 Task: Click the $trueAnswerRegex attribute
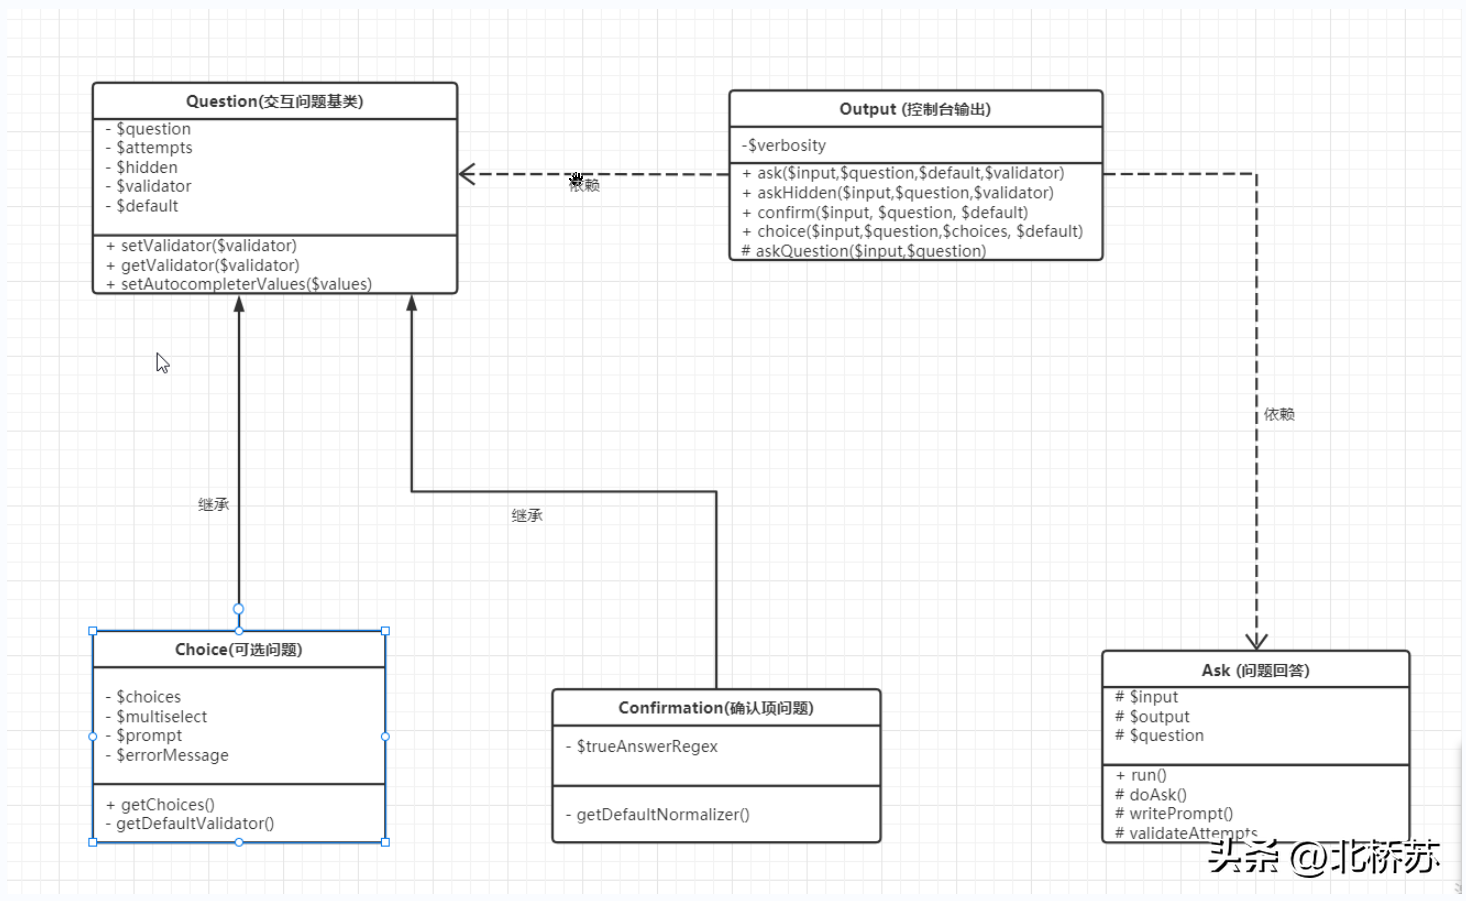[642, 747]
